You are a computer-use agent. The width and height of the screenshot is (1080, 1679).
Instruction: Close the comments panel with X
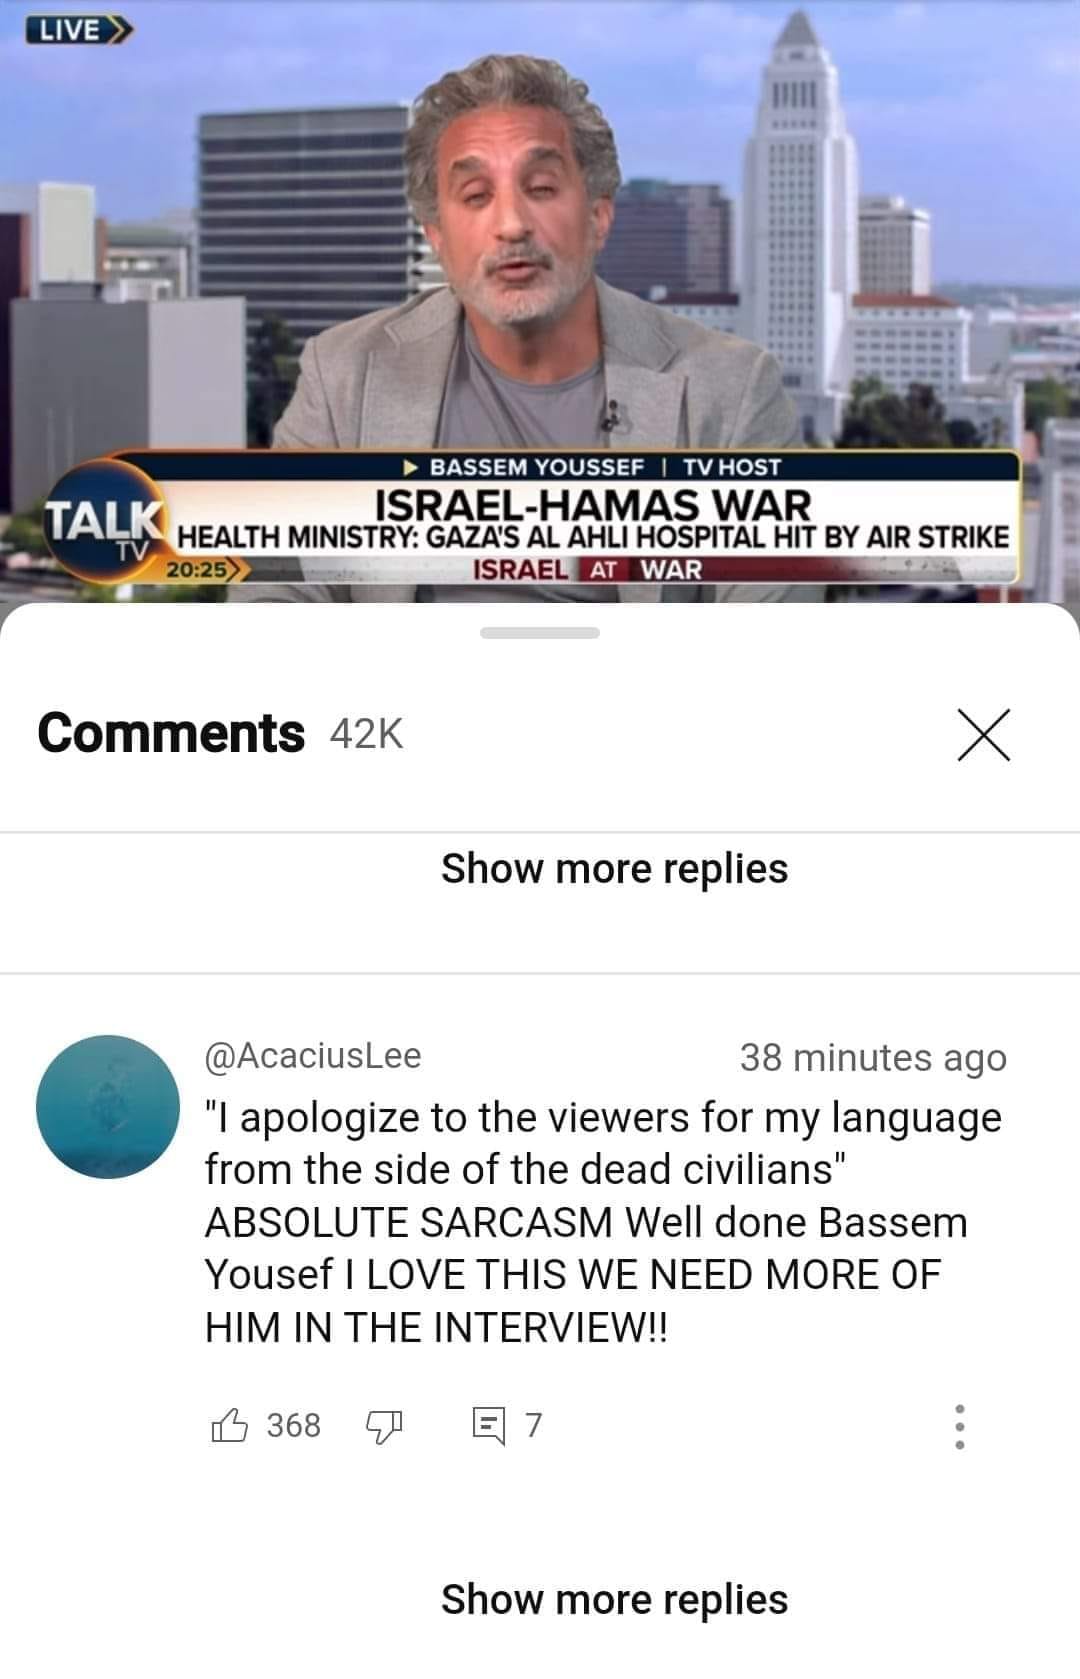(x=983, y=735)
